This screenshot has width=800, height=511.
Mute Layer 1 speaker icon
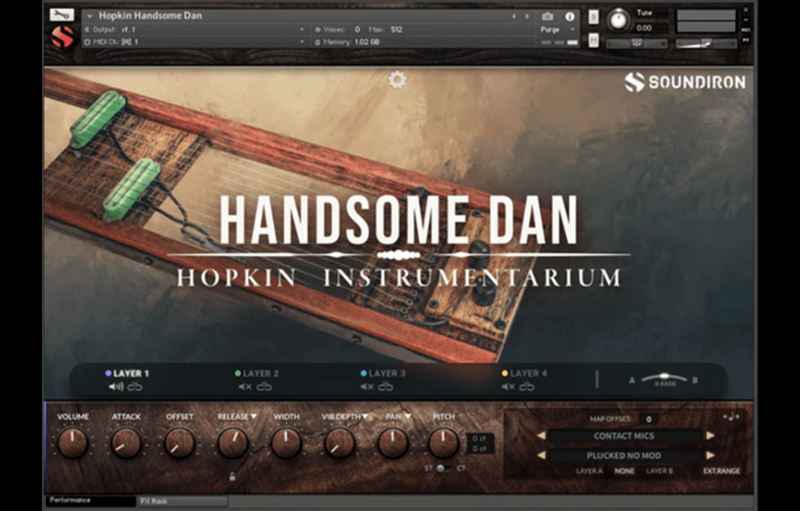116,387
